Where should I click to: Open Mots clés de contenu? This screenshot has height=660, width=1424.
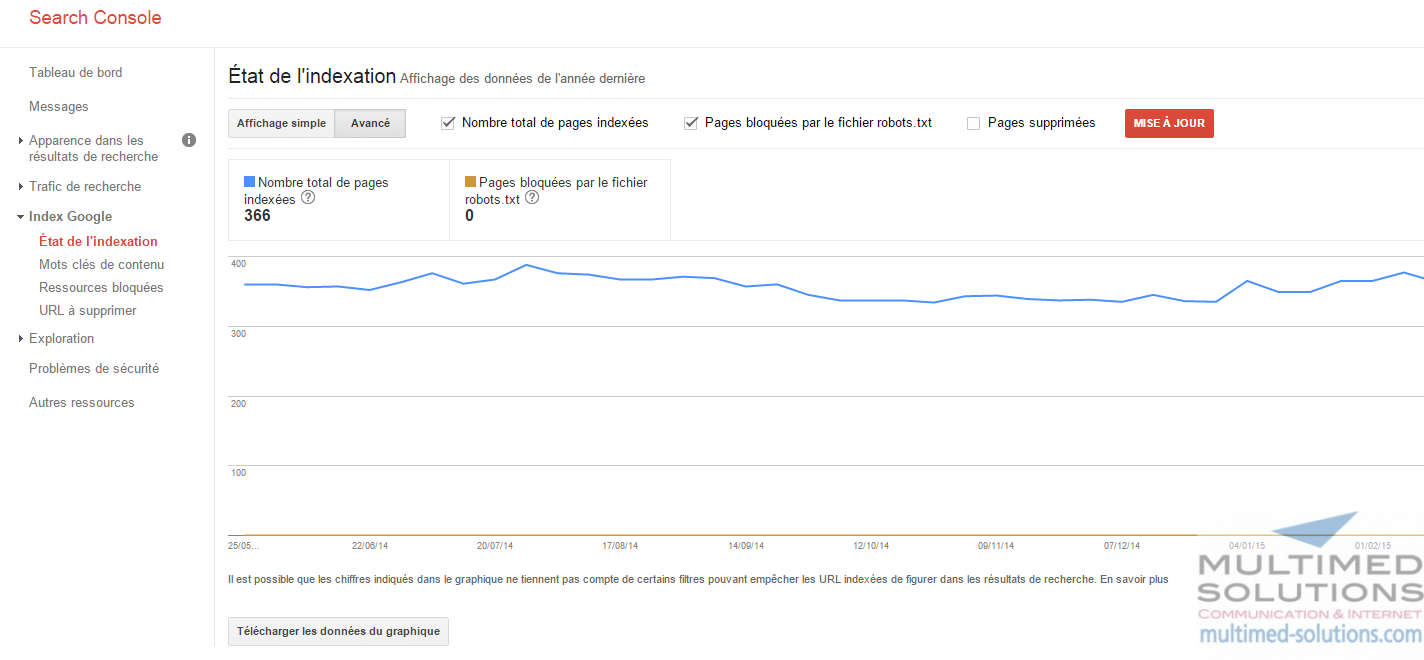(x=101, y=265)
